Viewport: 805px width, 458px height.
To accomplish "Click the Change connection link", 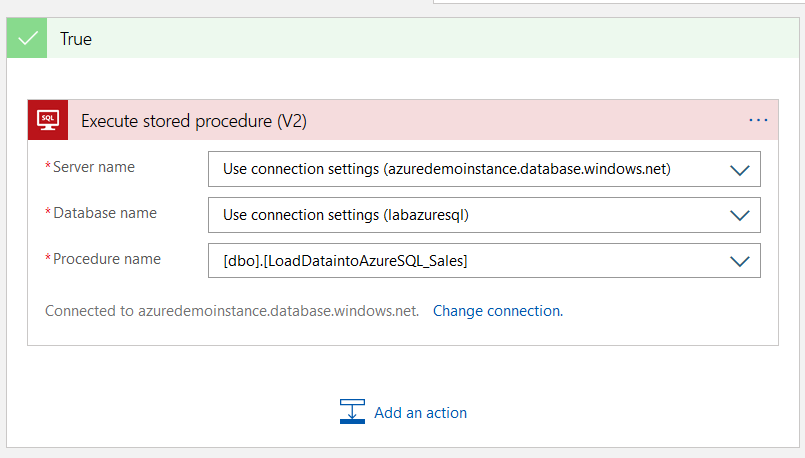I will point(496,311).
